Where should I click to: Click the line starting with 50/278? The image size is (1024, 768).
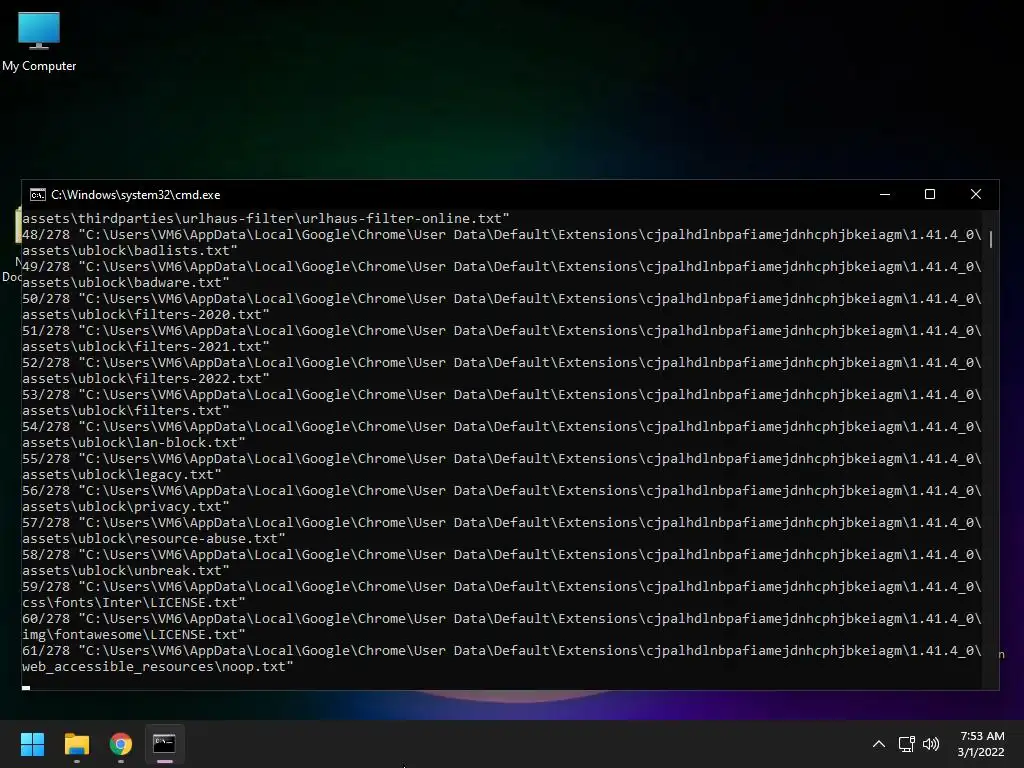[502, 298]
